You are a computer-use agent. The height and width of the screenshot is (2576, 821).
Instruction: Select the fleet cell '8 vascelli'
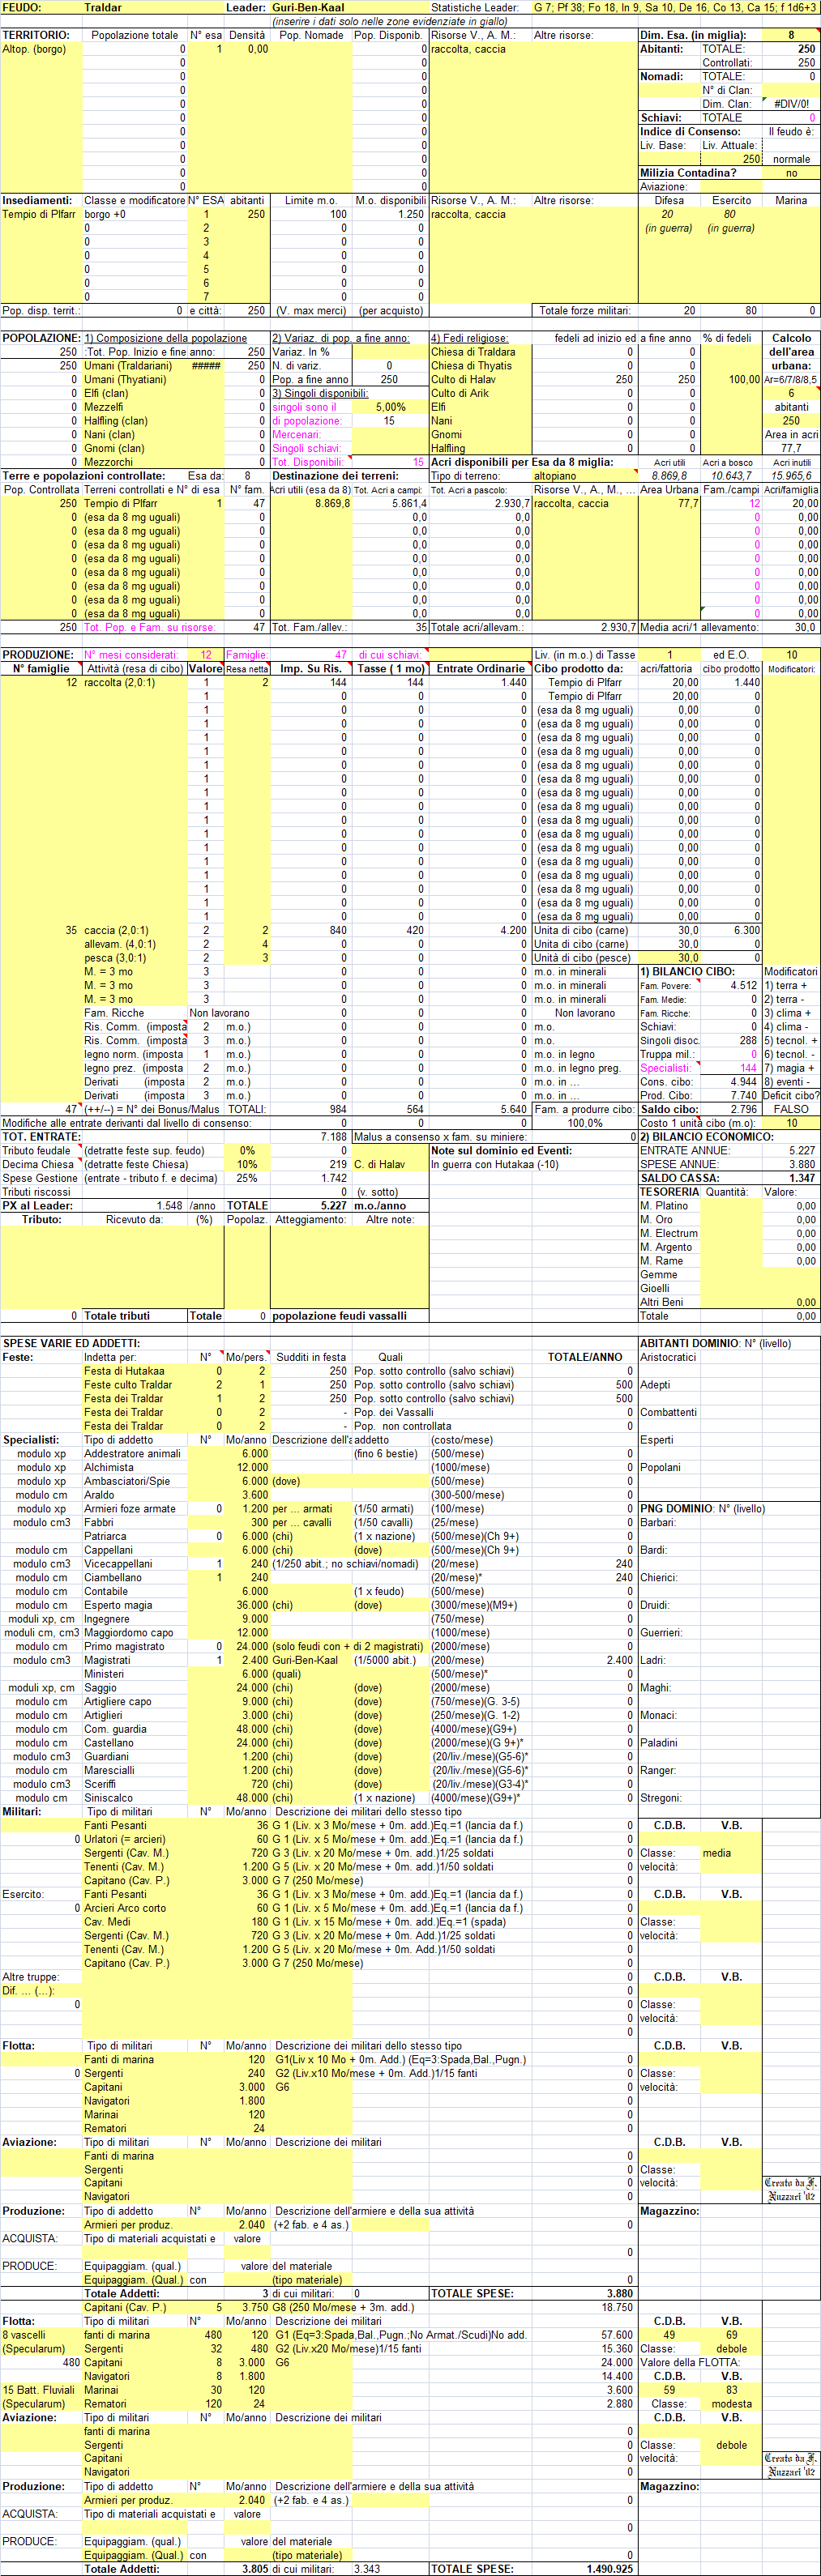click(x=24, y=2335)
